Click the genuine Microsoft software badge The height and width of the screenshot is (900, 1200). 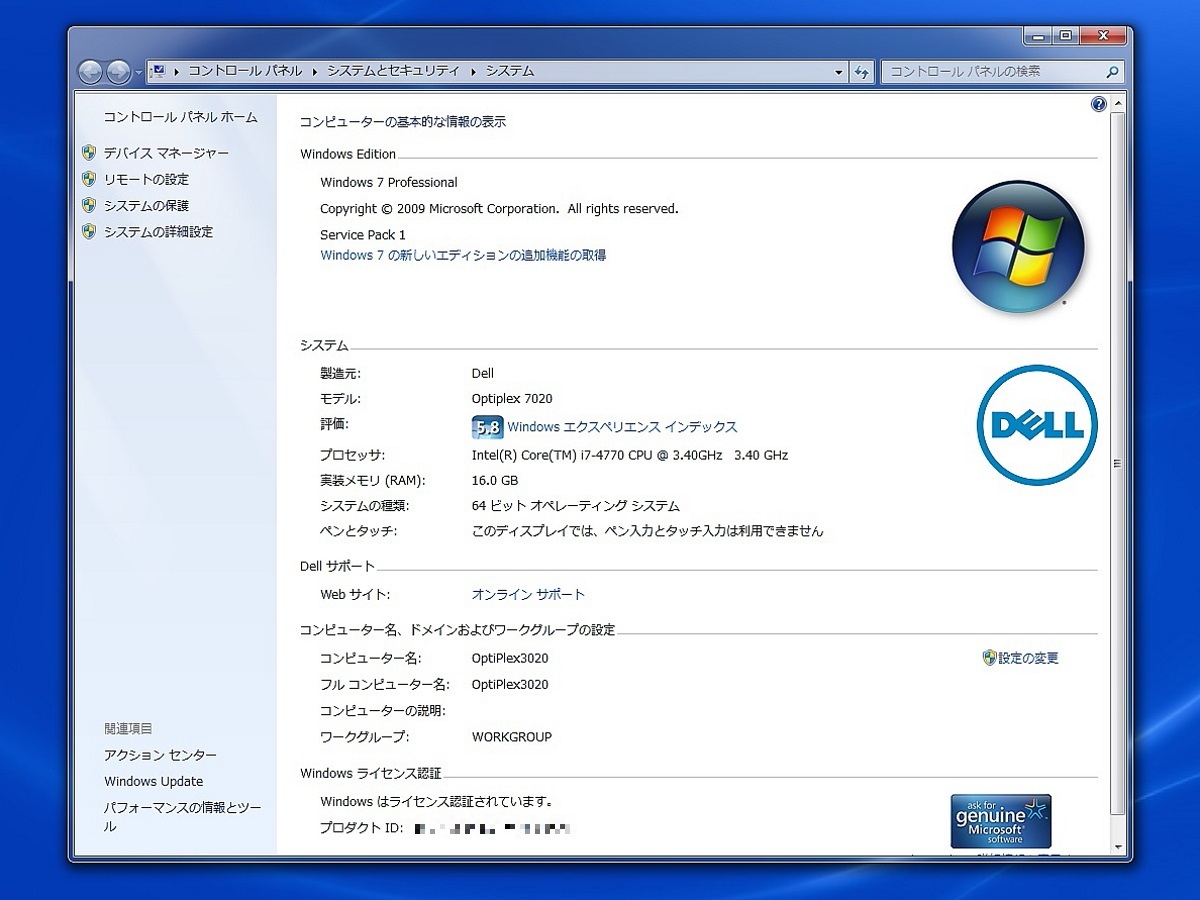coord(1001,821)
